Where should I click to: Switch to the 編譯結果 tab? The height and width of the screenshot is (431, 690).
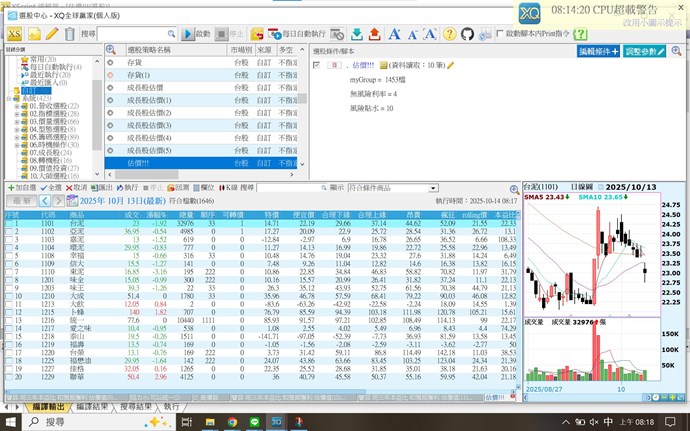pos(92,407)
